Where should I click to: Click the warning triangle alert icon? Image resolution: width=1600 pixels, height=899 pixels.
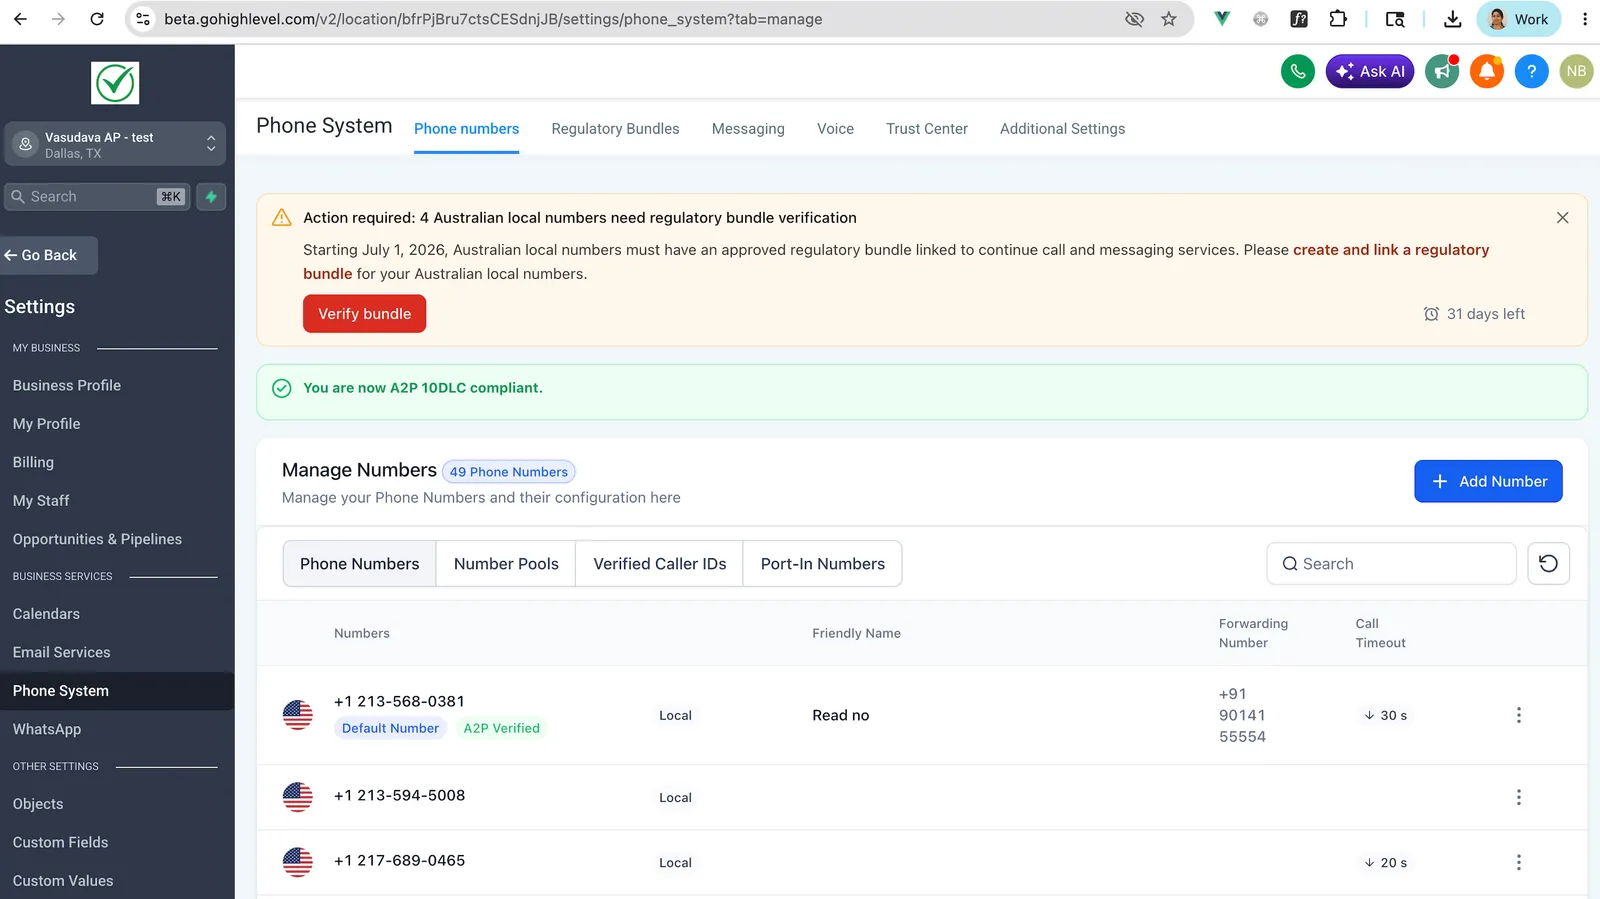point(282,217)
